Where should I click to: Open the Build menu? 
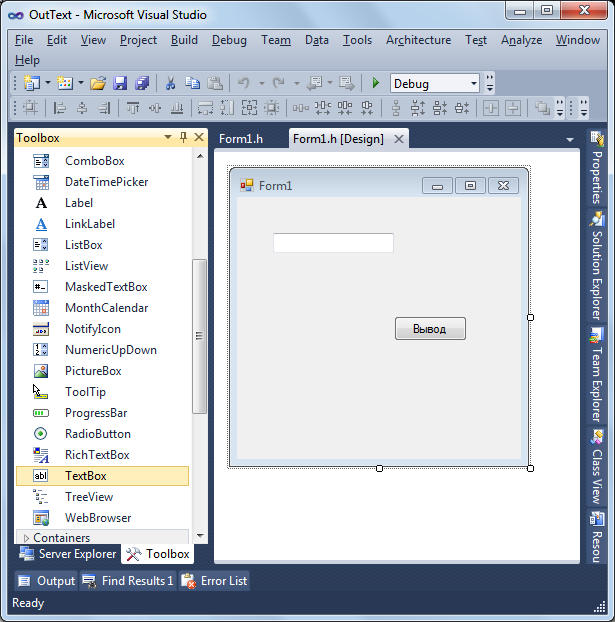point(184,40)
